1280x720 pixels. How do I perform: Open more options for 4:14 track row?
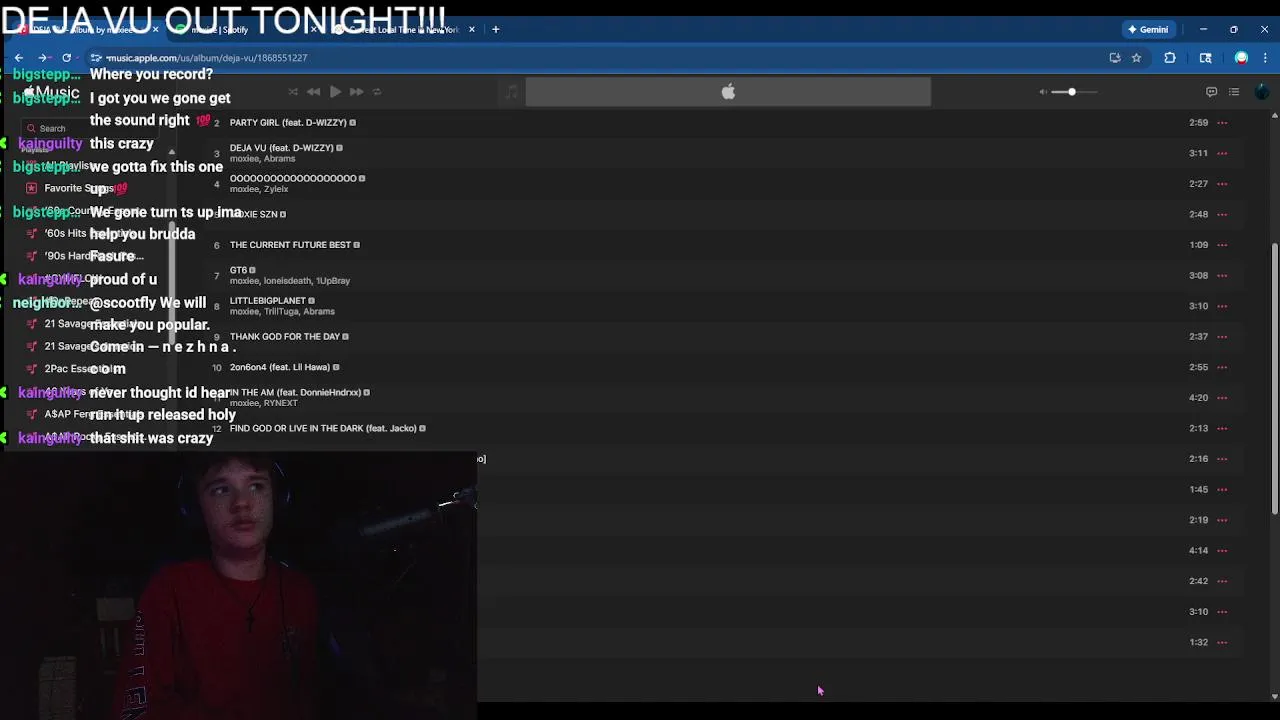click(1222, 550)
